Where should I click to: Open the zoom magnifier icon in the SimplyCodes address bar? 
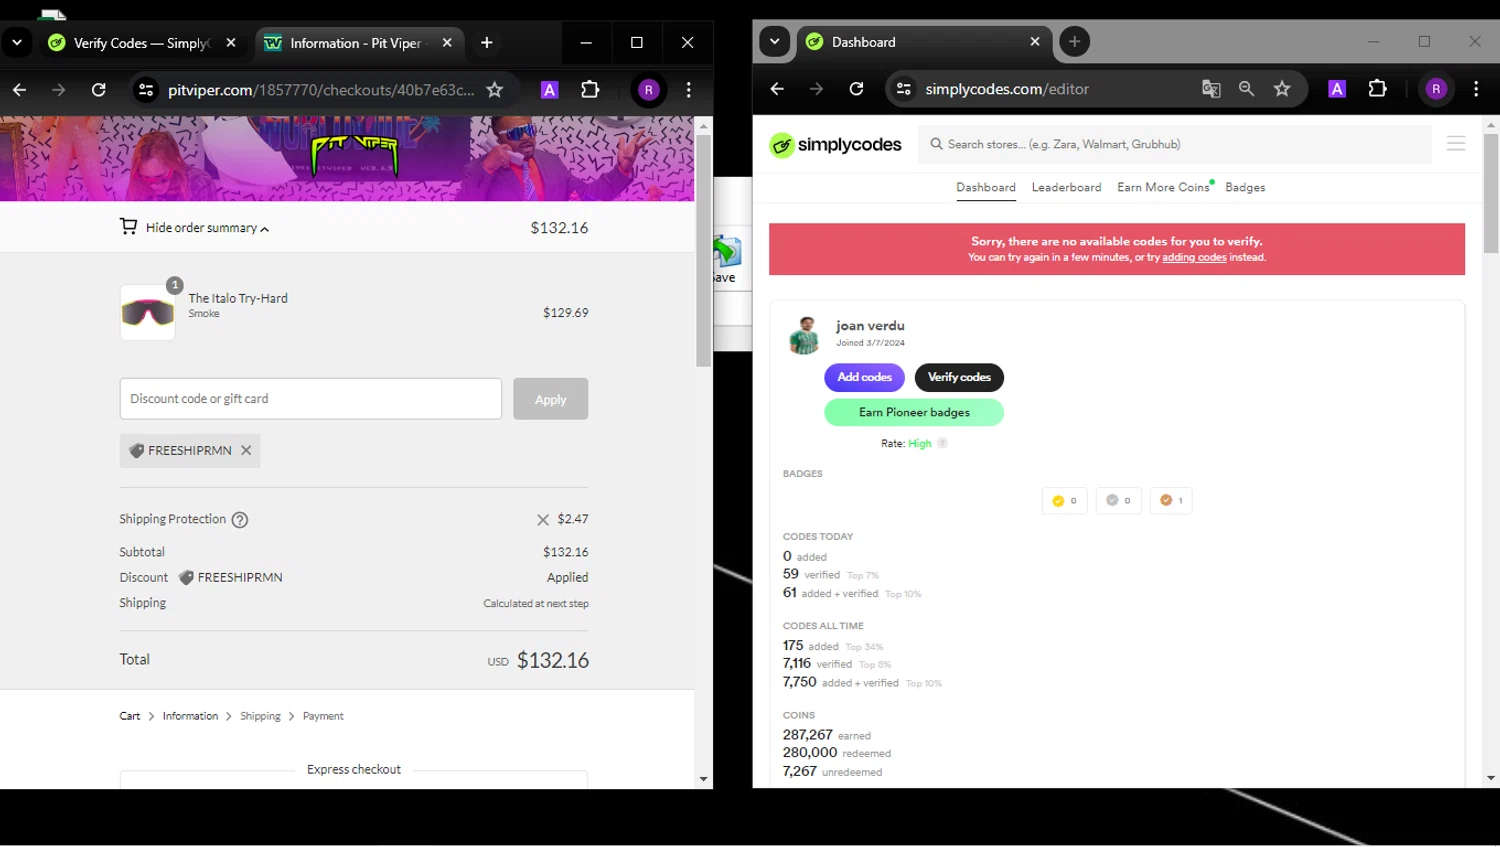[1246, 89]
